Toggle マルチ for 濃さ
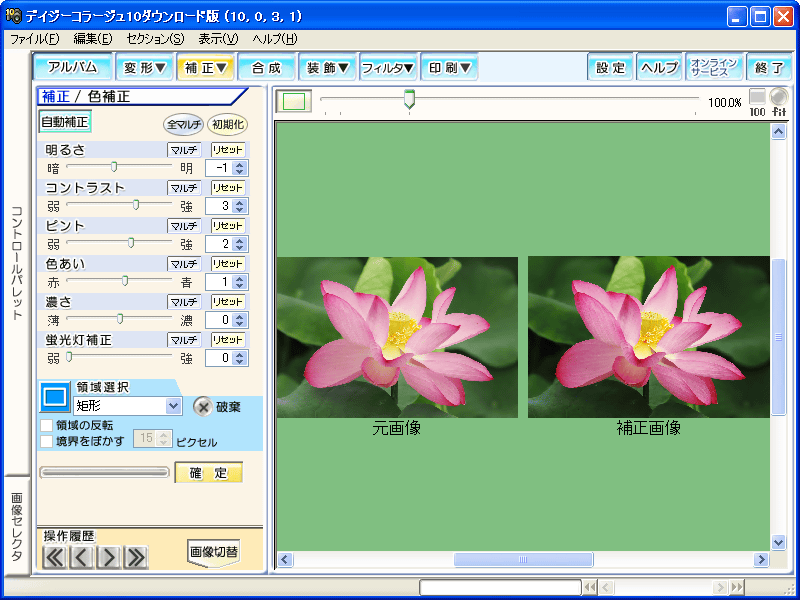This screenshot has width=800, height=600. click(x=184, y=302)
